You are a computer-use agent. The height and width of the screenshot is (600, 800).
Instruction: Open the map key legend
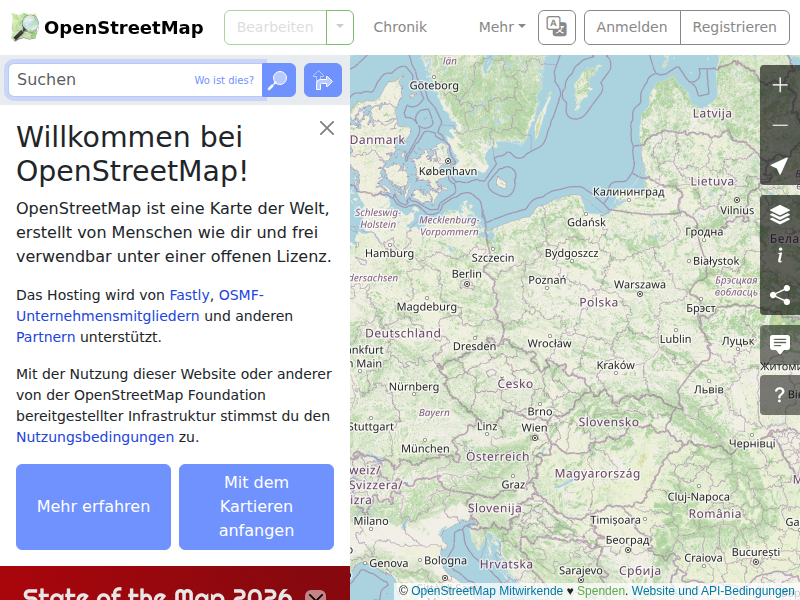tap(780, 255)
